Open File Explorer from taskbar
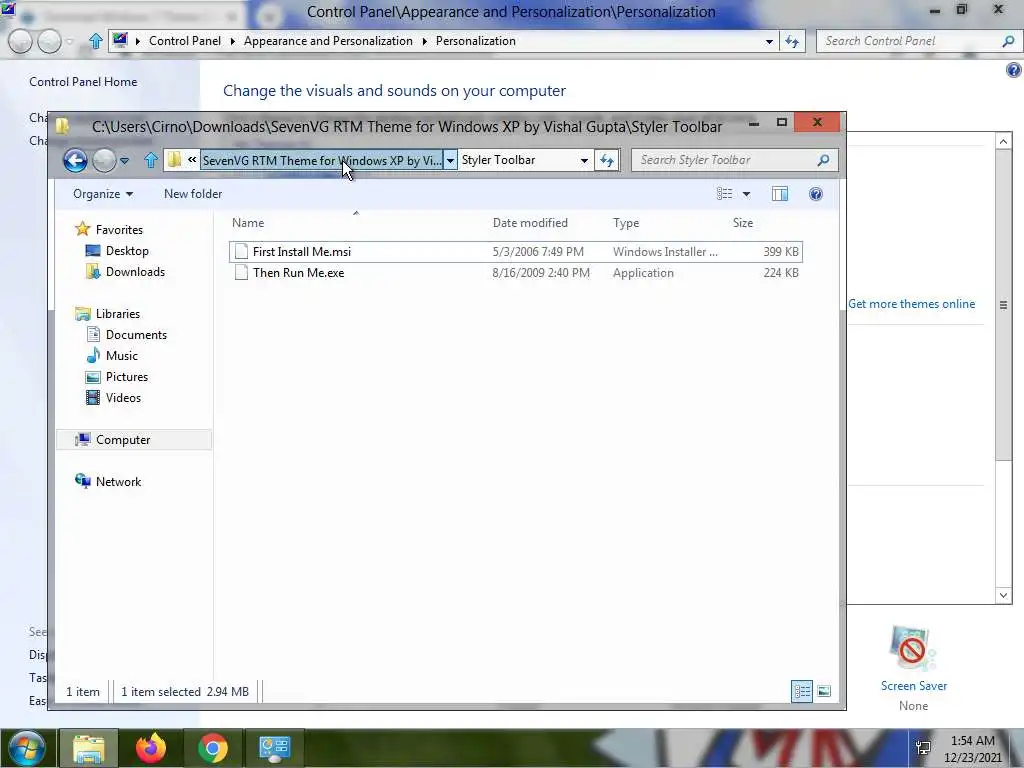Viewport: 1024px width, 768px height. 88,748
